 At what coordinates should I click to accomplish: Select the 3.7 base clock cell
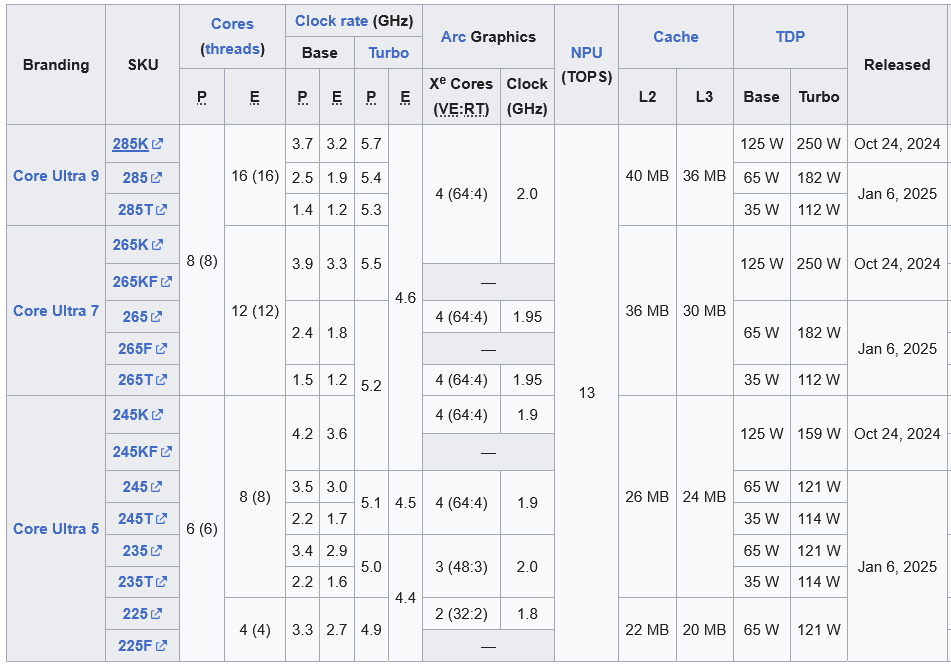point(302,144)
